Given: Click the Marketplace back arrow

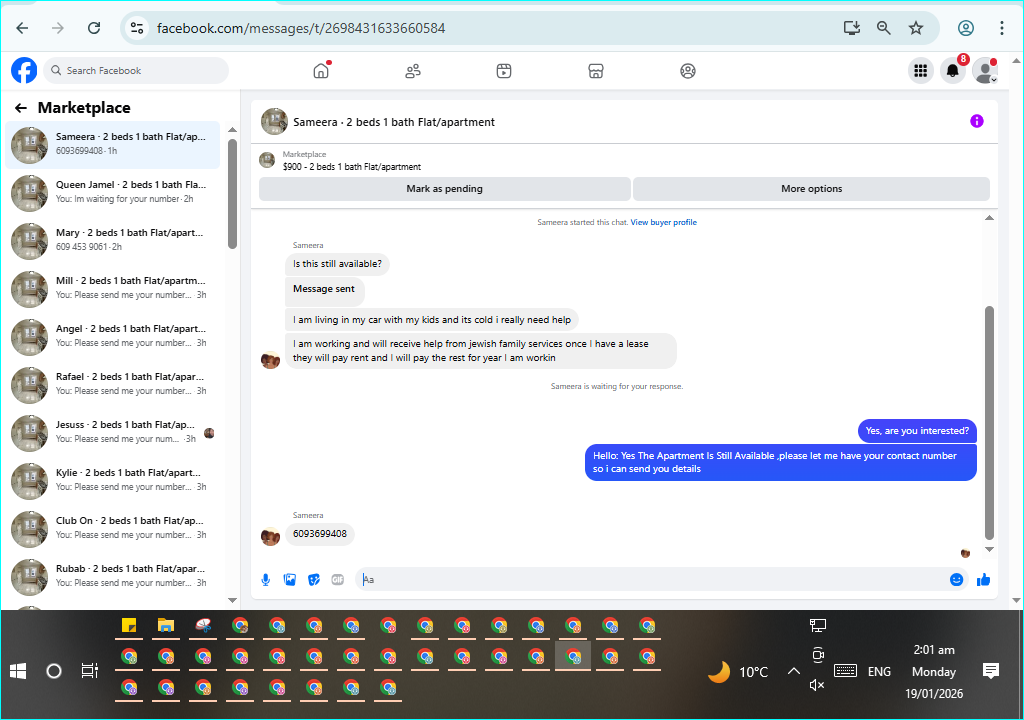Looking at the screenshot, I should 21,108.
